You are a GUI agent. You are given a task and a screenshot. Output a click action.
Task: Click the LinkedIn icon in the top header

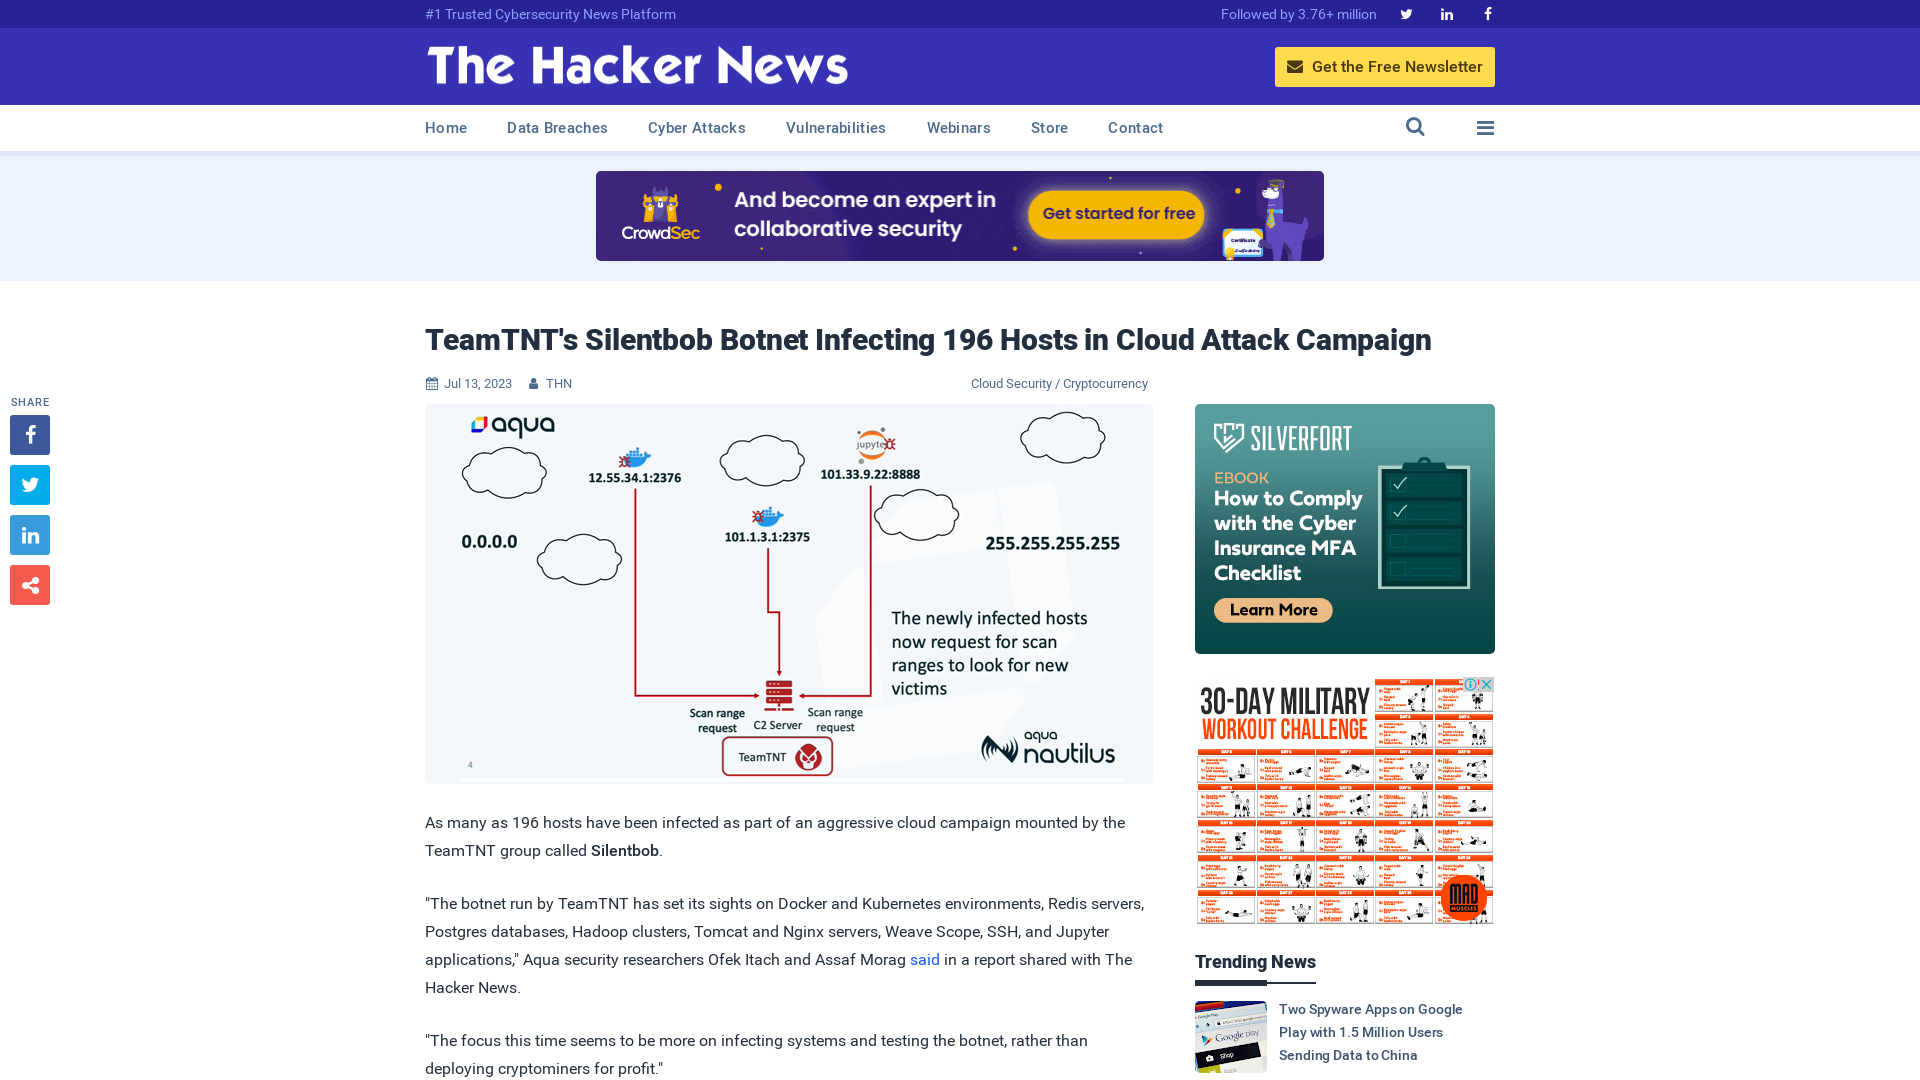pos(1447,13)
